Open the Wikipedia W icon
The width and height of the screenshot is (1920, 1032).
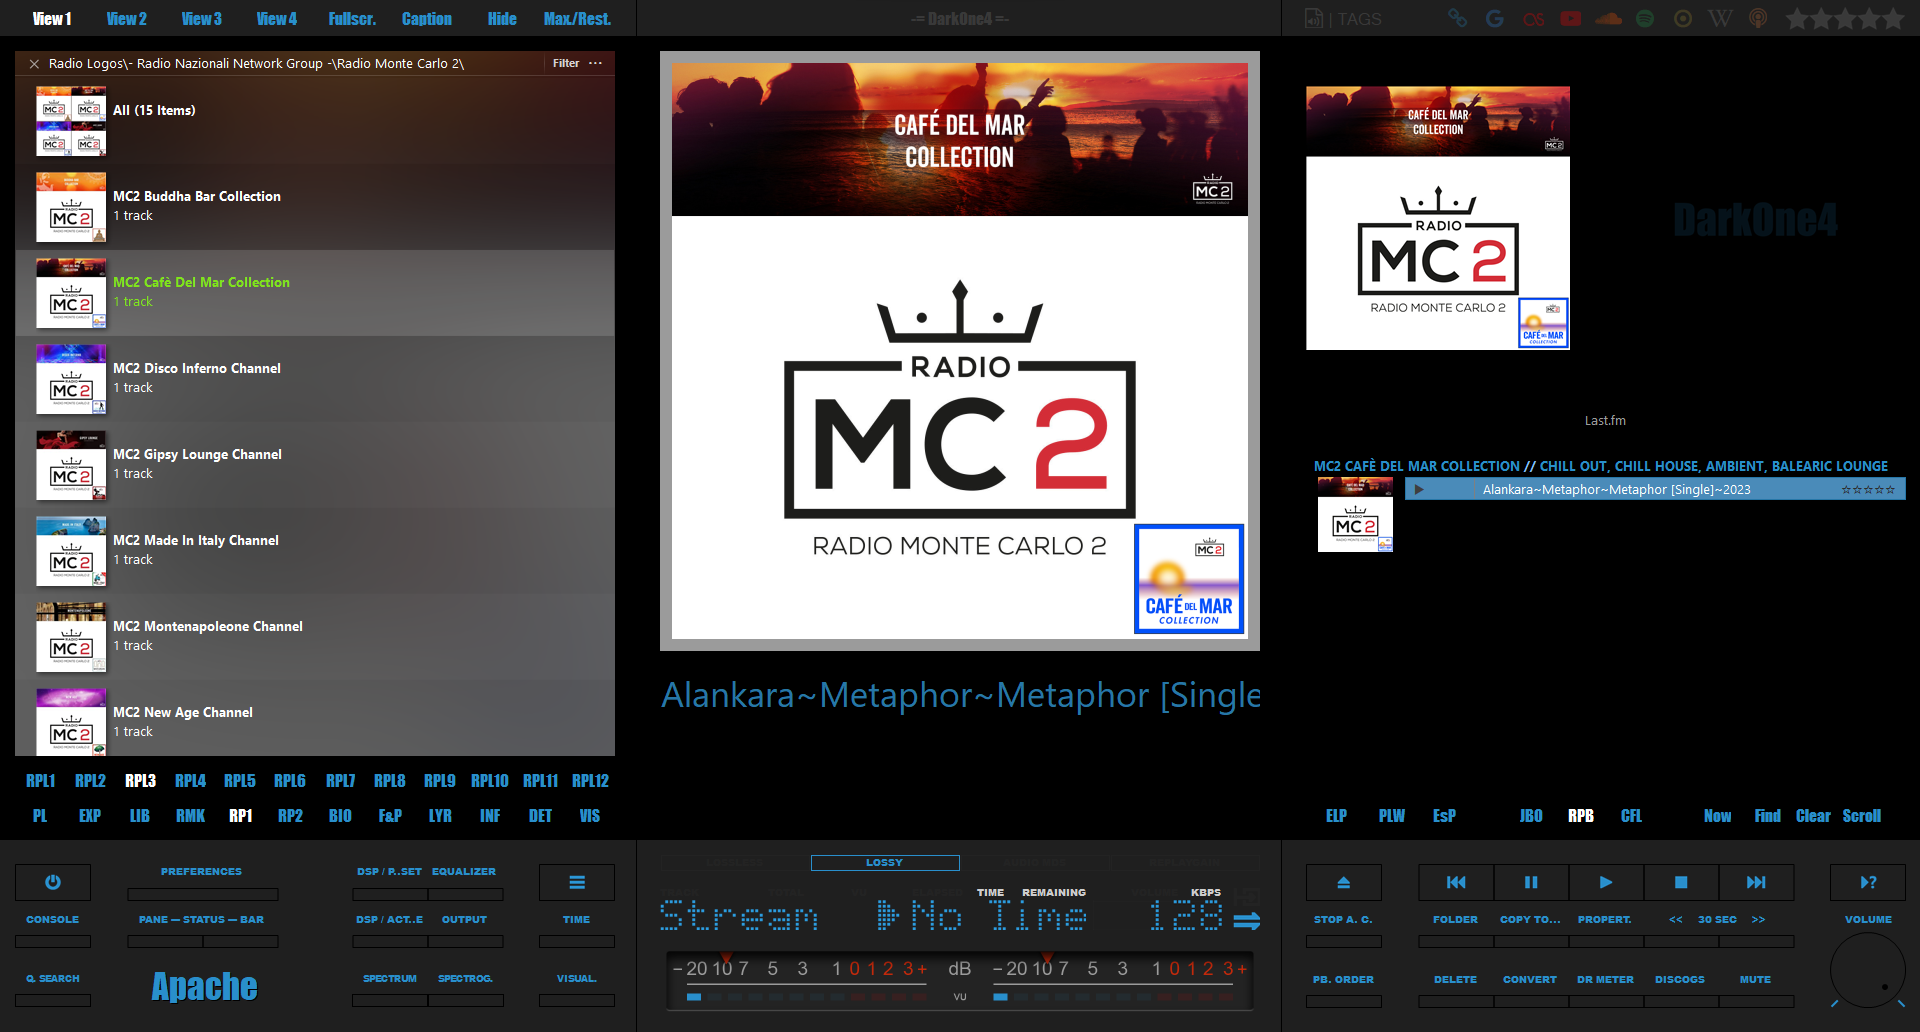(1720, 18)
